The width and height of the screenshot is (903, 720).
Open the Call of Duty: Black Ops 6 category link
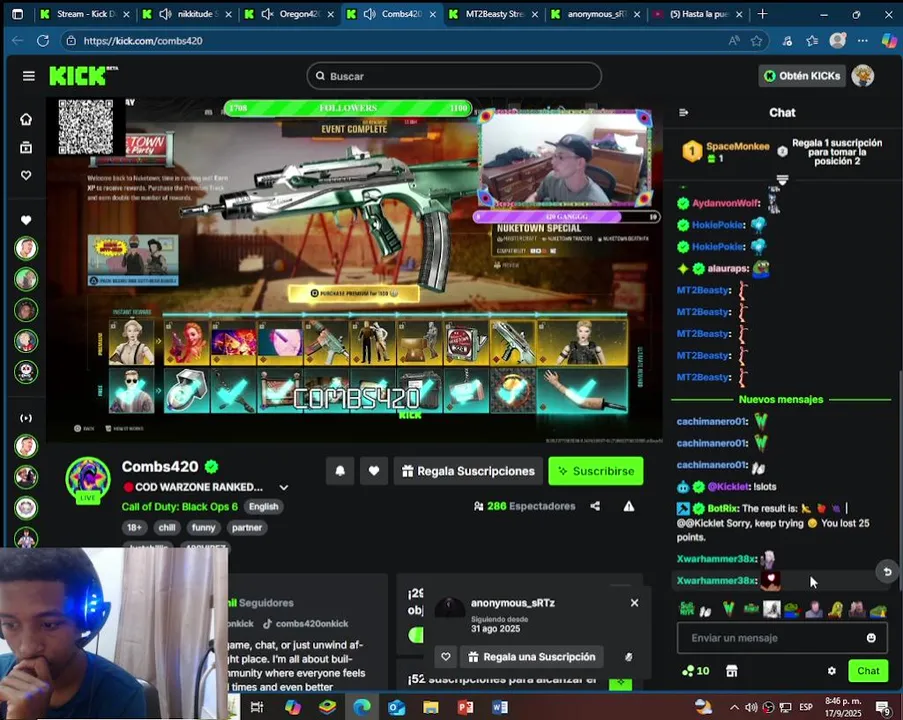[x=179, y=506]
